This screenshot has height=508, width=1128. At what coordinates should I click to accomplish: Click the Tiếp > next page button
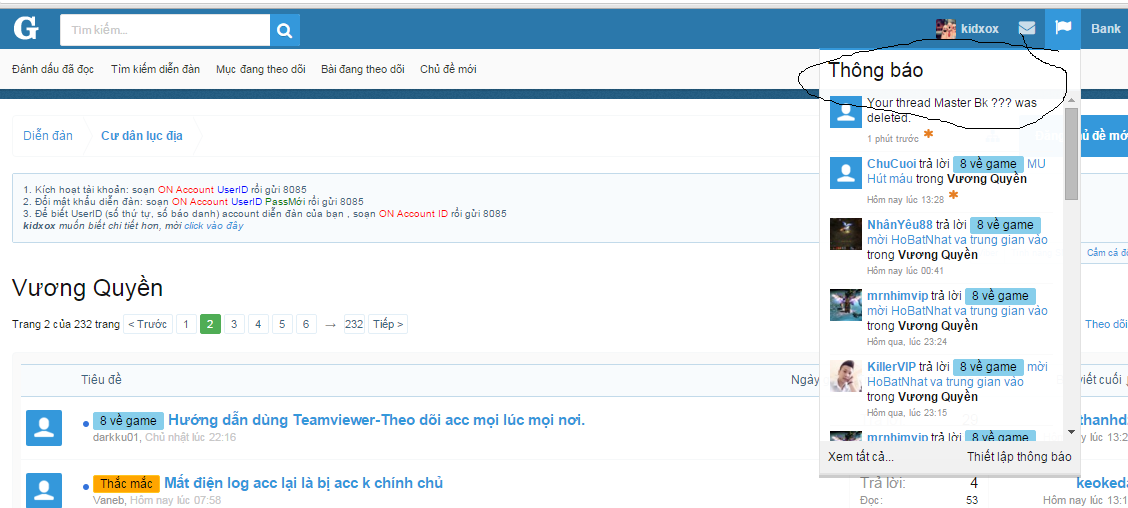tap(387, 324)
